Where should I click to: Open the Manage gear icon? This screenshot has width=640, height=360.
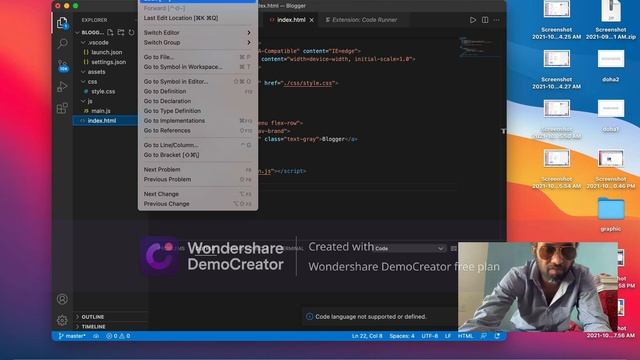[62, 320]
